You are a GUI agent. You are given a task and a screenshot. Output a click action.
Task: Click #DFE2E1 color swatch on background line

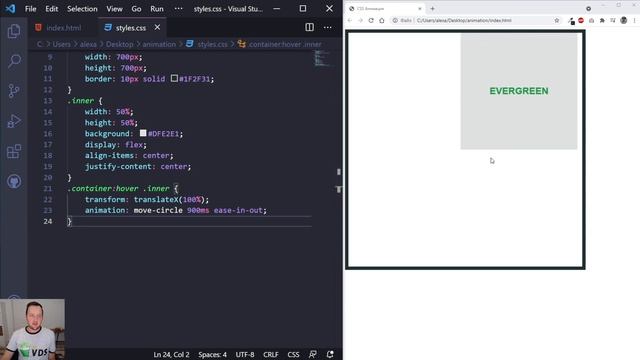click(x=143, y=133)
